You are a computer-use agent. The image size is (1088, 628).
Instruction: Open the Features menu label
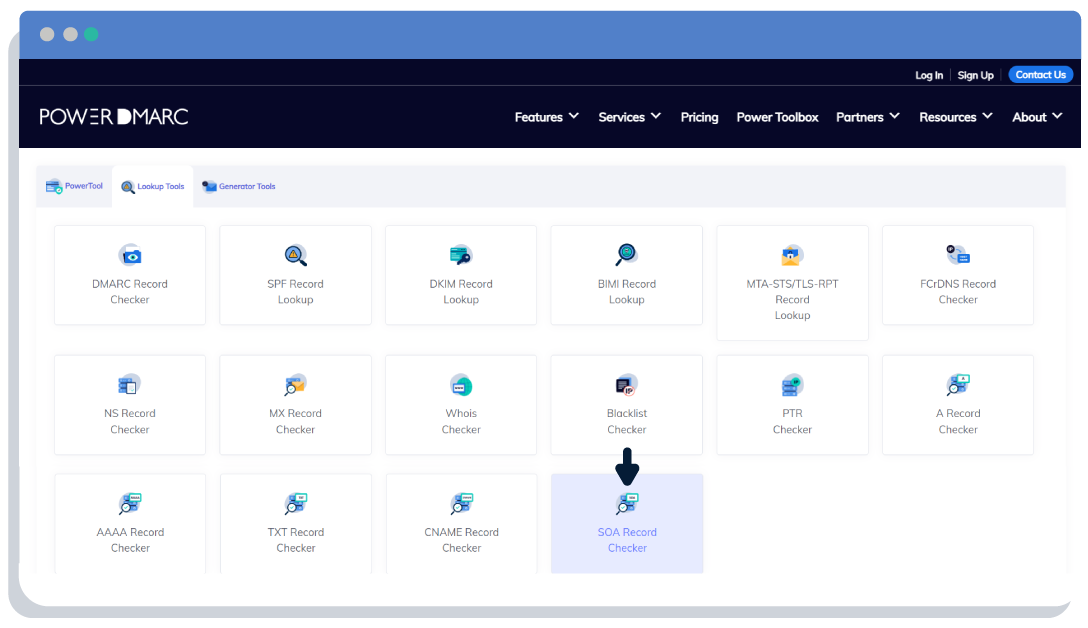tap(538, 117)
